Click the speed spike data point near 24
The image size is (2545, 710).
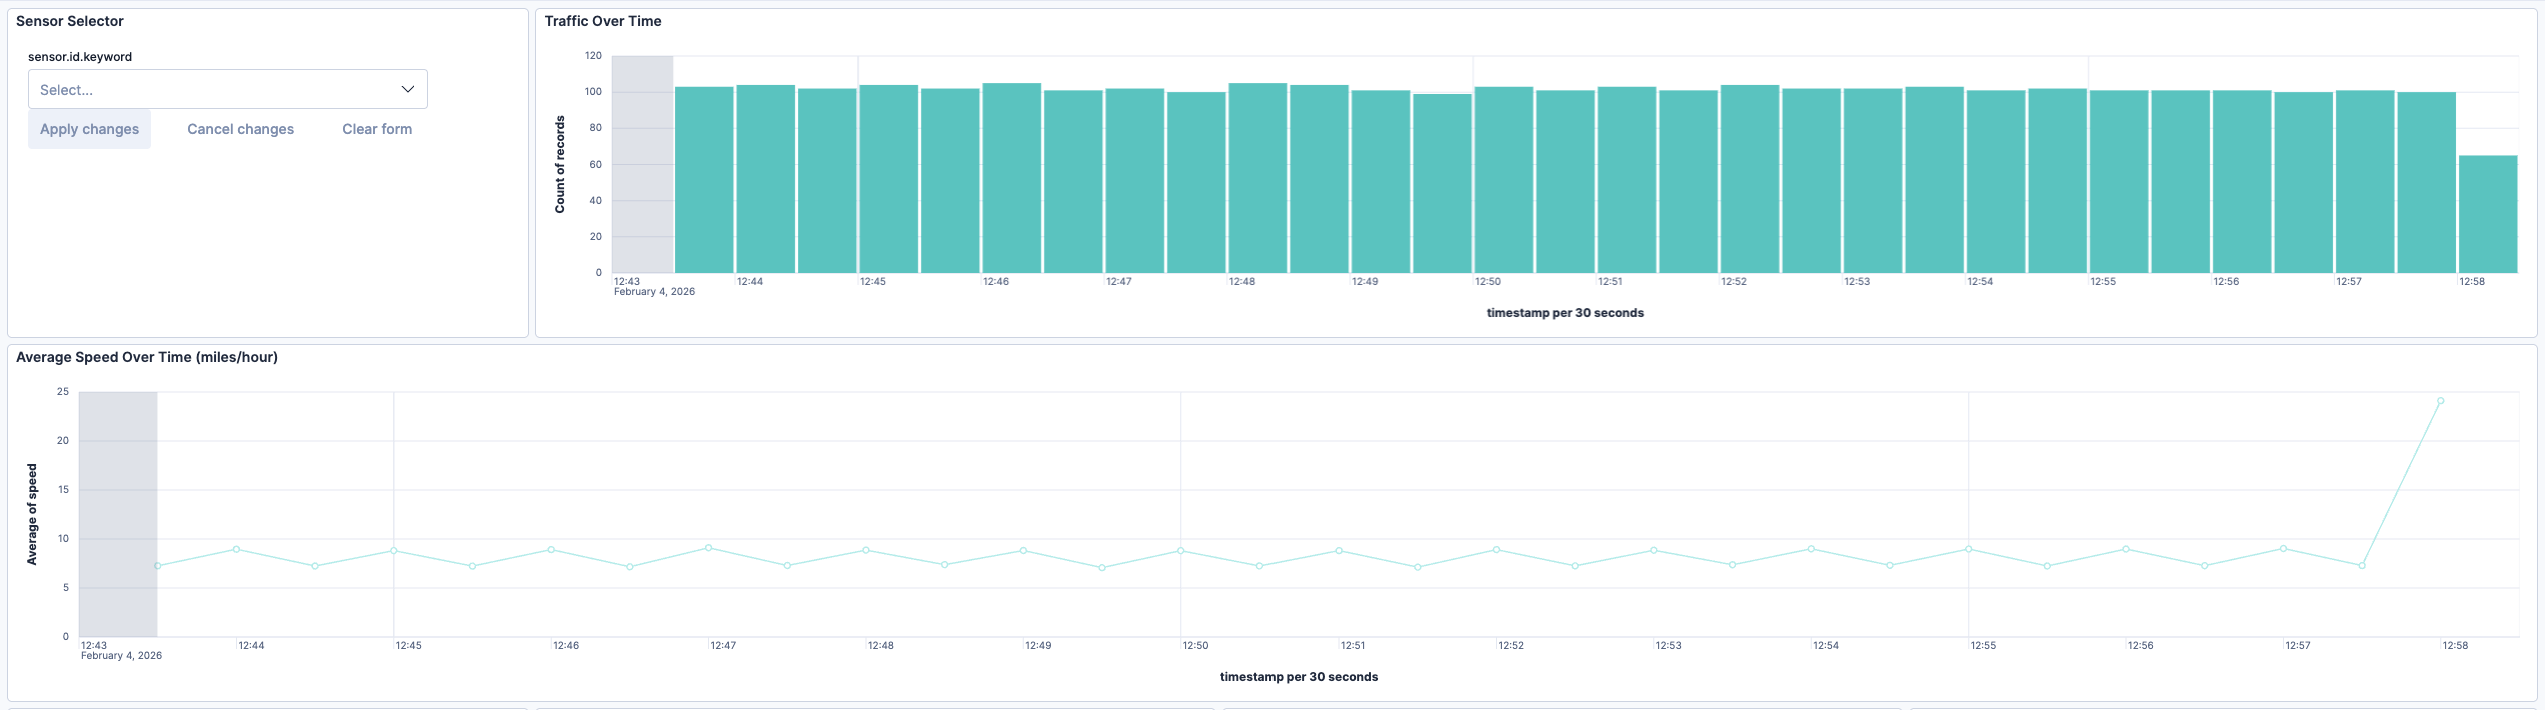[2440, 401]
